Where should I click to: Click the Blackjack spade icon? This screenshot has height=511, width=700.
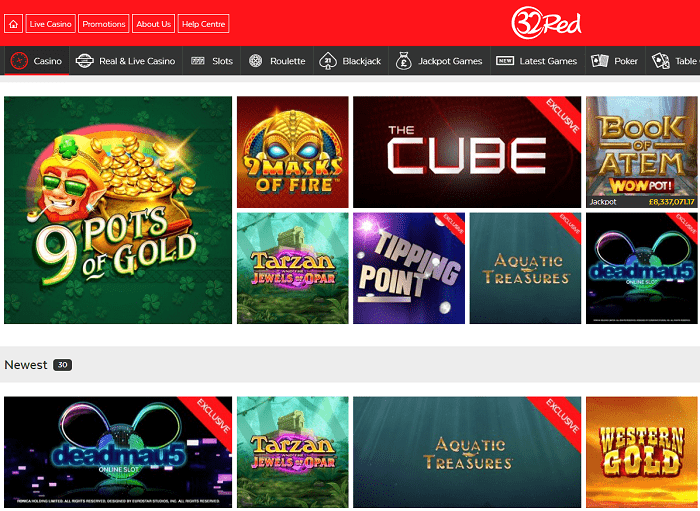[328, 61]
